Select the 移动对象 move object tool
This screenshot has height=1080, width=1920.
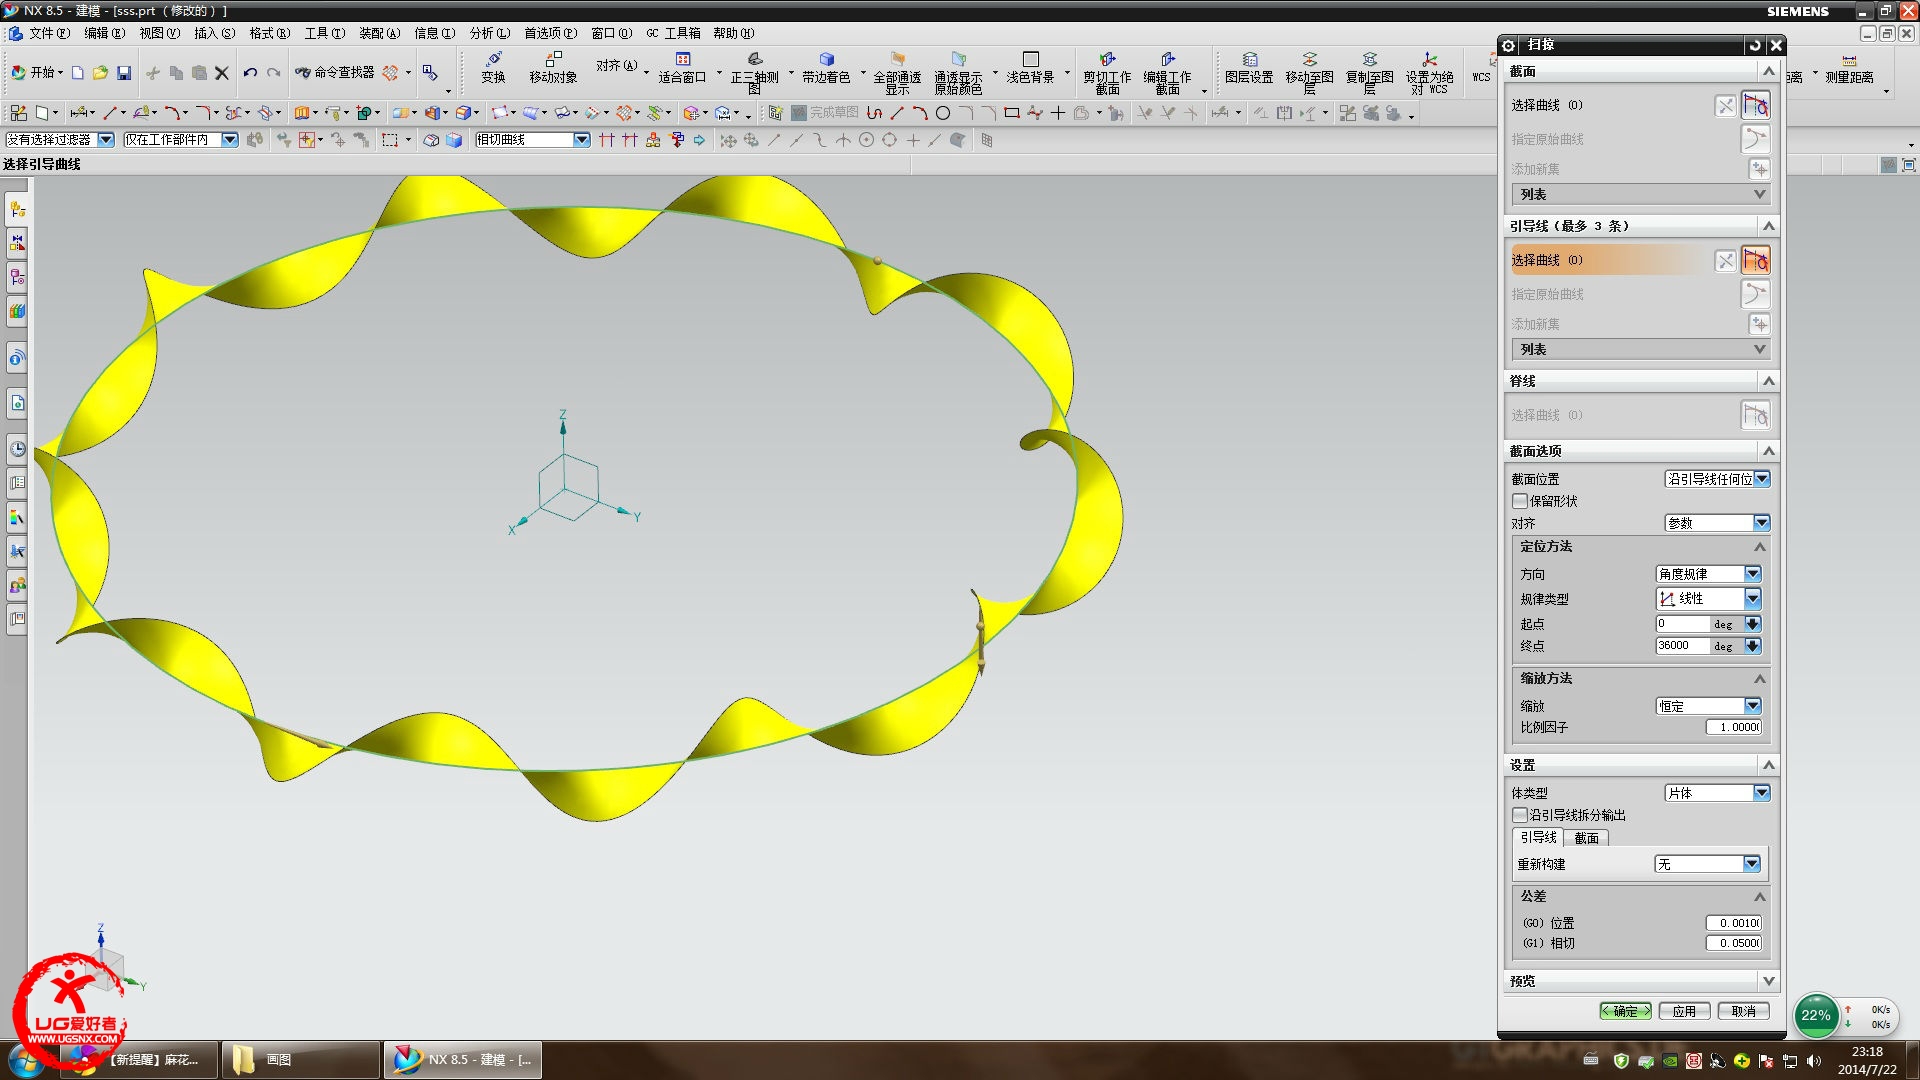[x=553, y=68]
